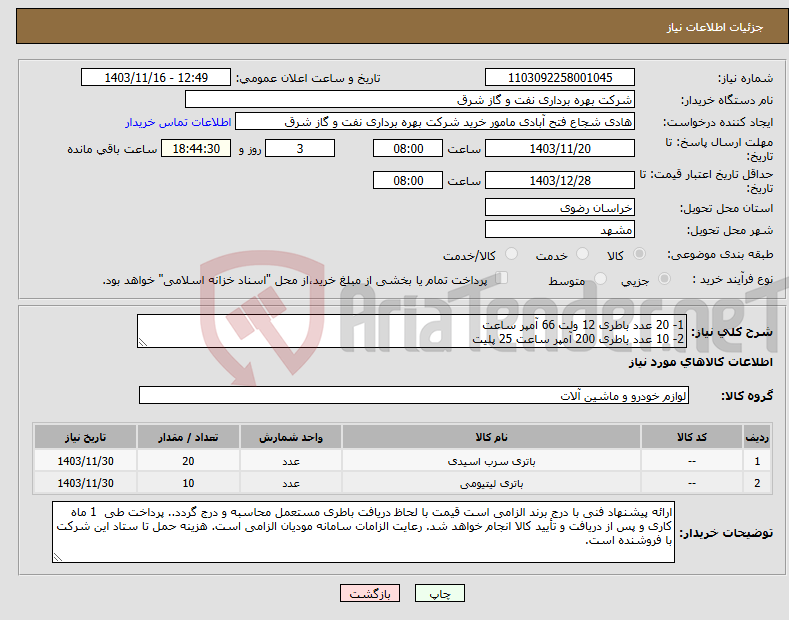Select the خدمت radio button
789x620 pixels.
click(582, 254)
